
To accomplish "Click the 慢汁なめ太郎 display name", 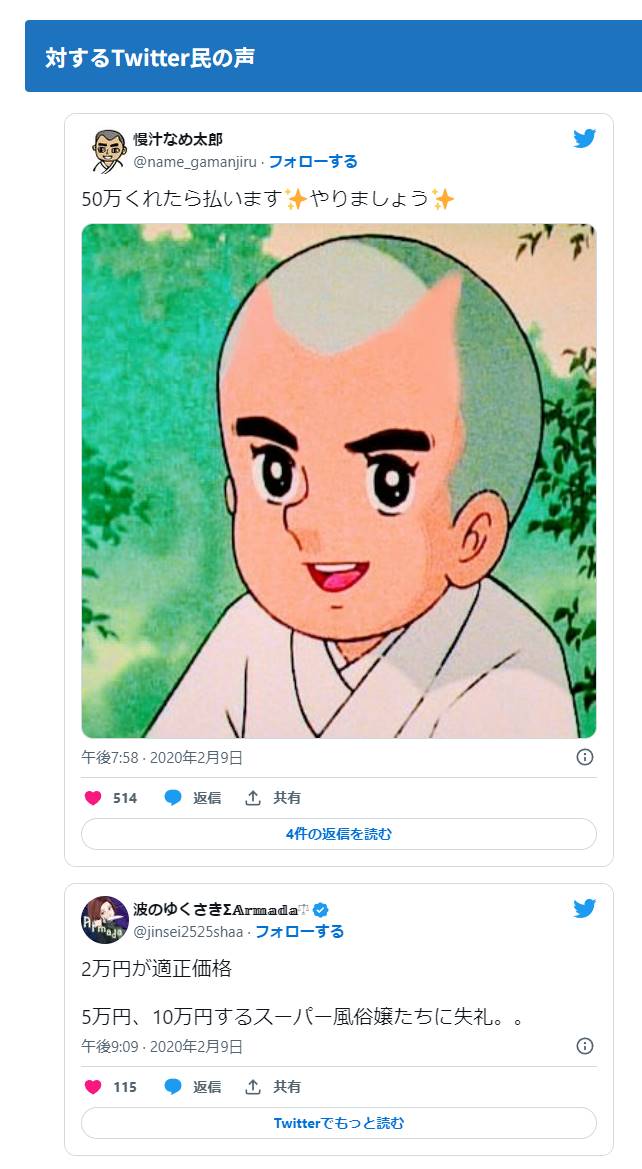I will (x=178, y=139).
